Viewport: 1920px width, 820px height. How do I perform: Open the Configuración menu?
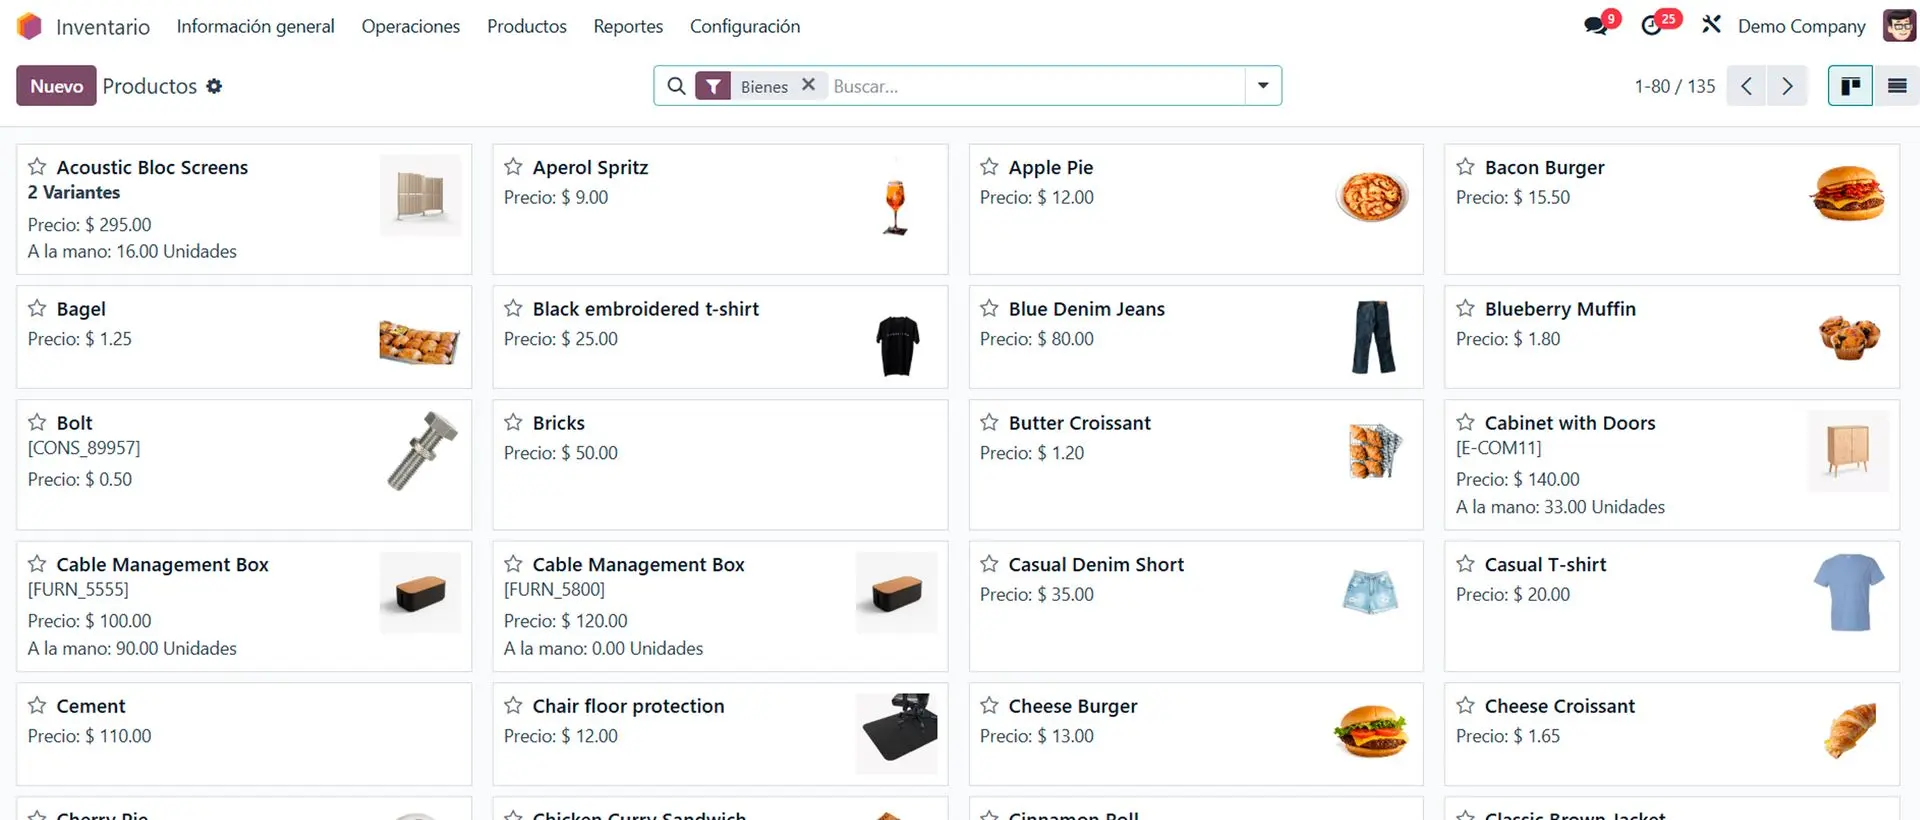tap(745, 26)
